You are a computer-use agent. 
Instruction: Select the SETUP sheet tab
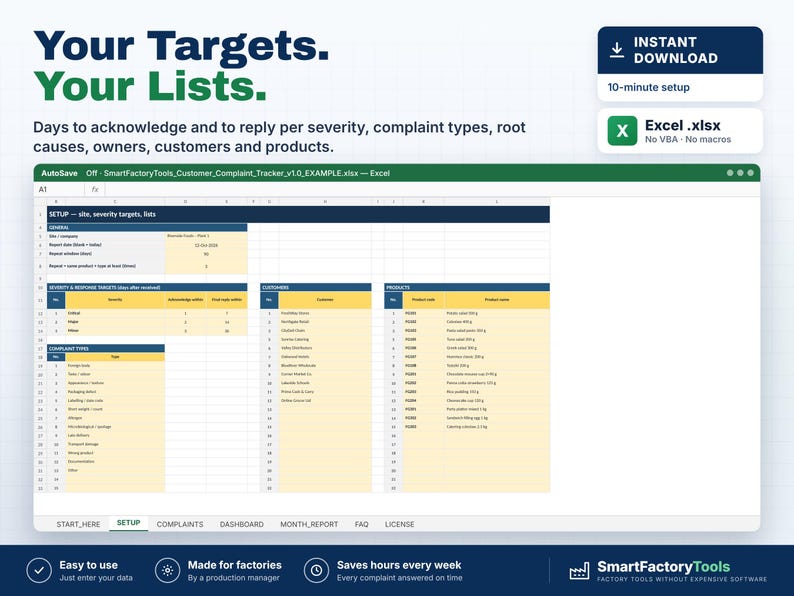click(x=128, y=523)
